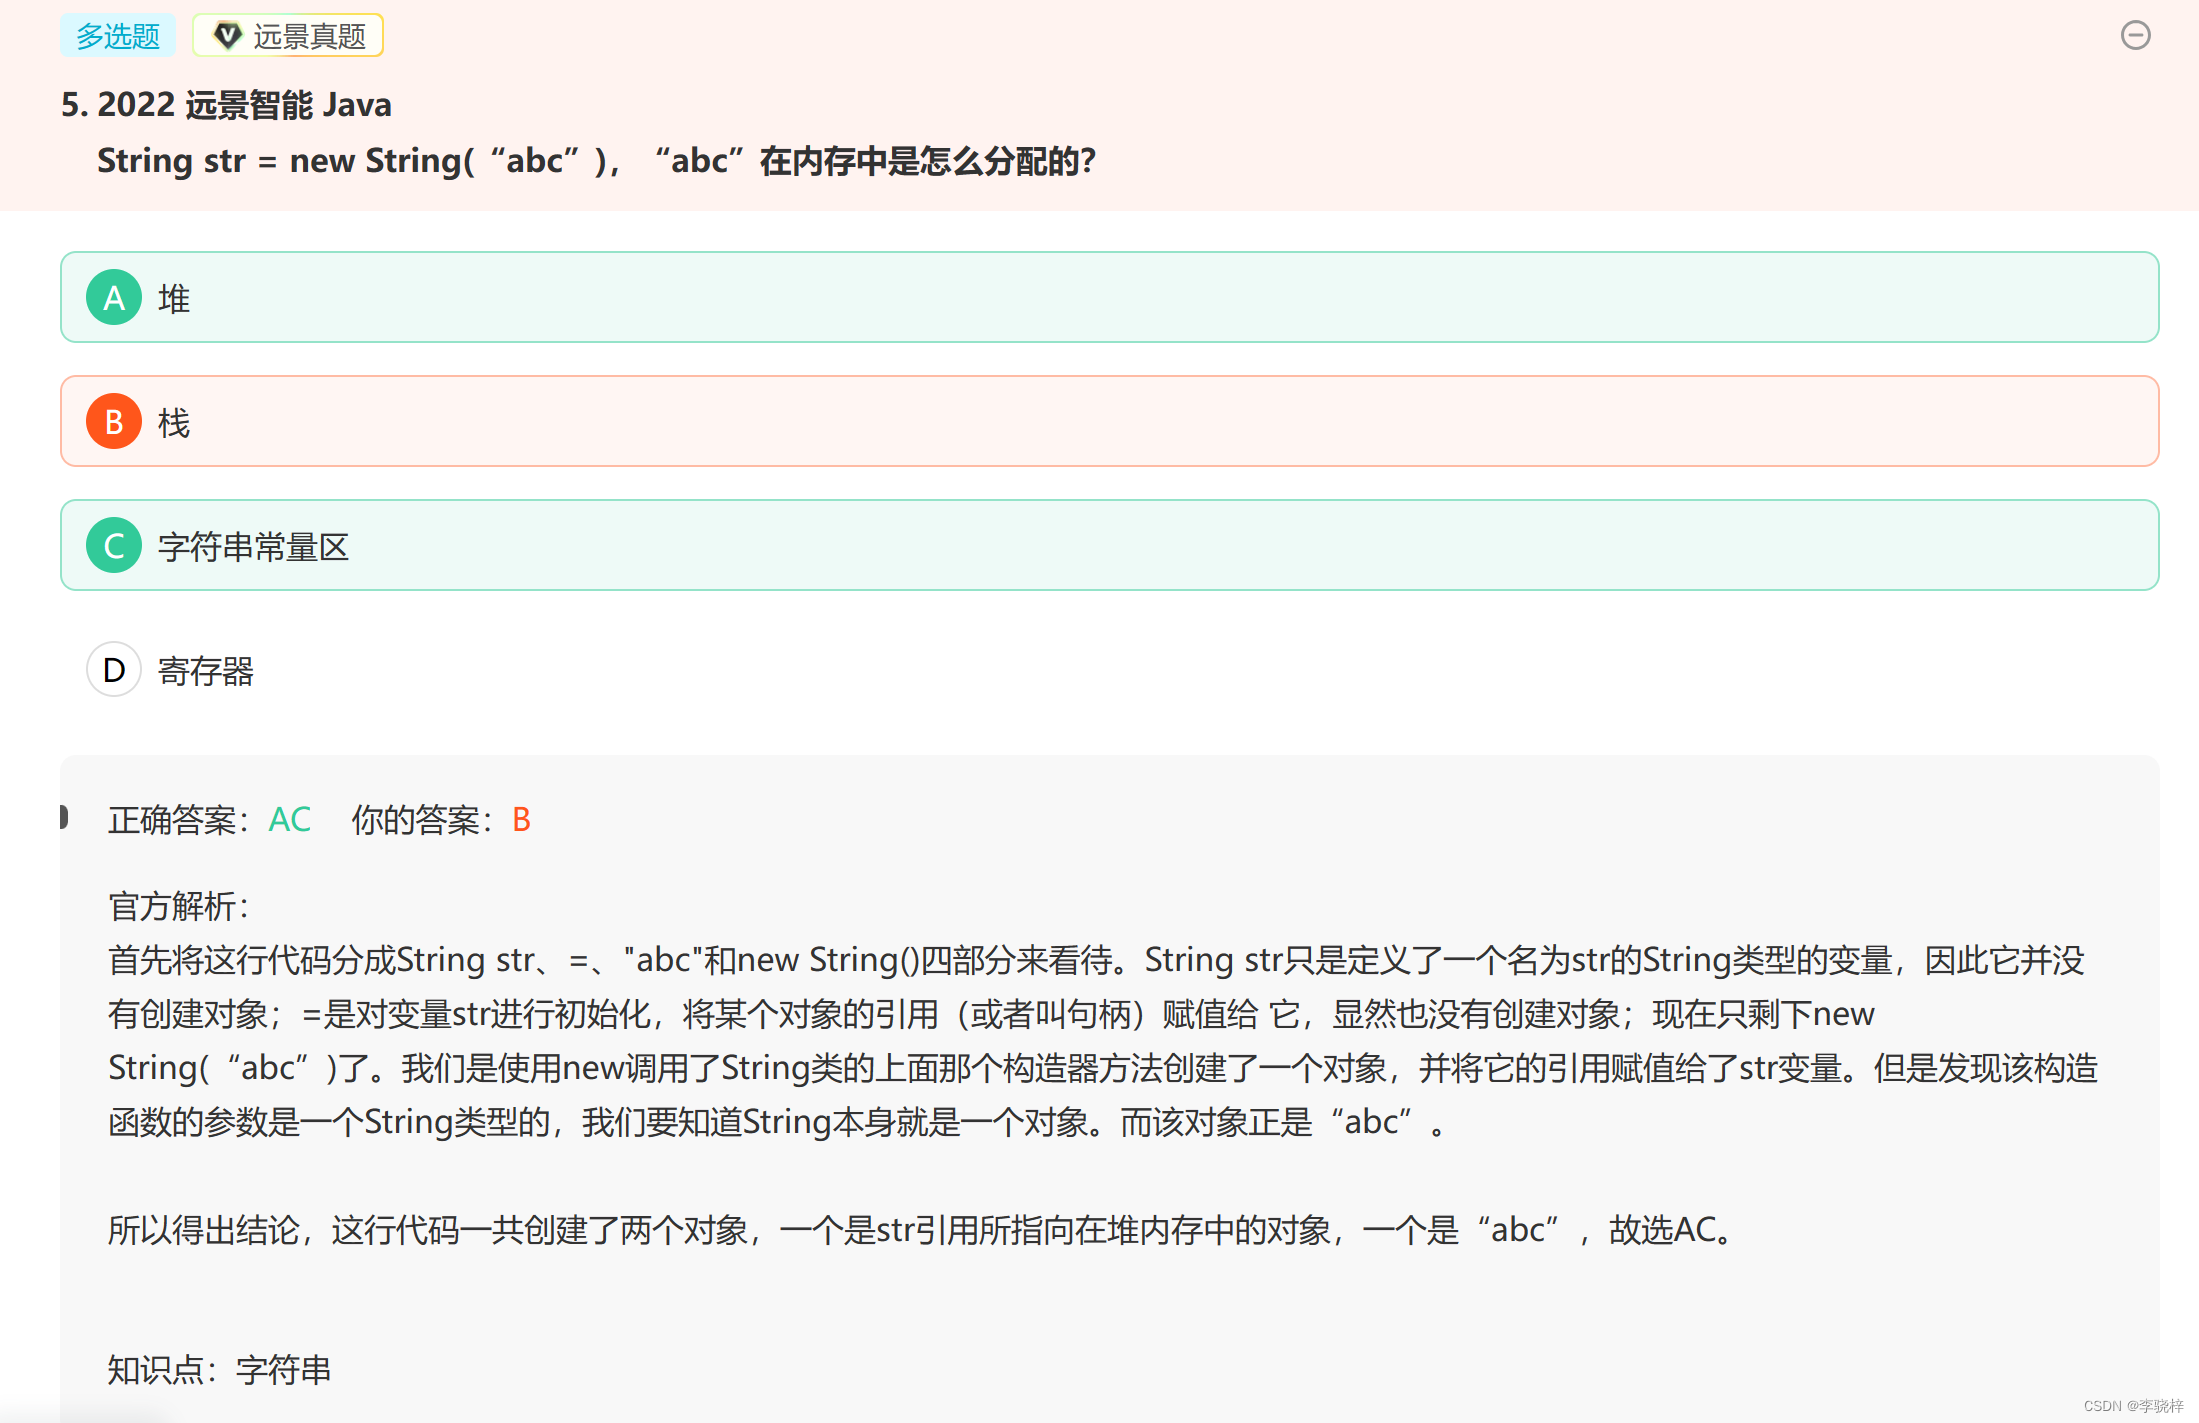Screen dimensions: 2199x1423
Task: Choose answer text 寄存器
Action: (x=206, y=671)
